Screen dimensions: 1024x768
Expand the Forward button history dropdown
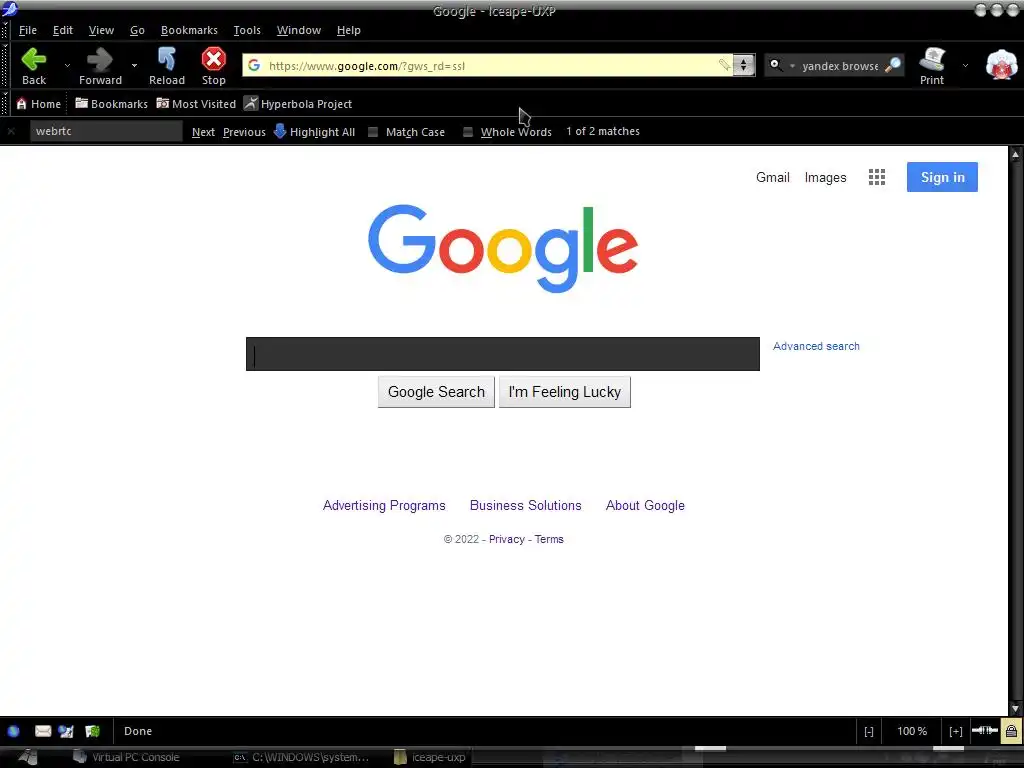tap(134, 65)
